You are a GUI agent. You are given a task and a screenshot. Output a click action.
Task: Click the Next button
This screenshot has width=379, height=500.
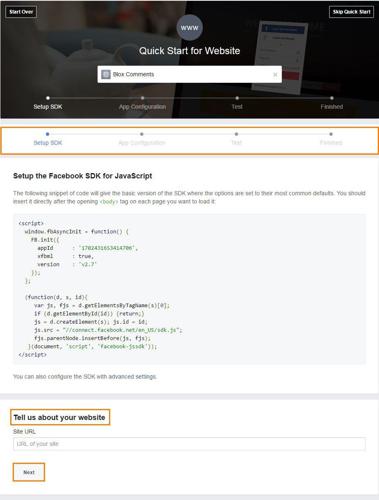coord(29,472)
